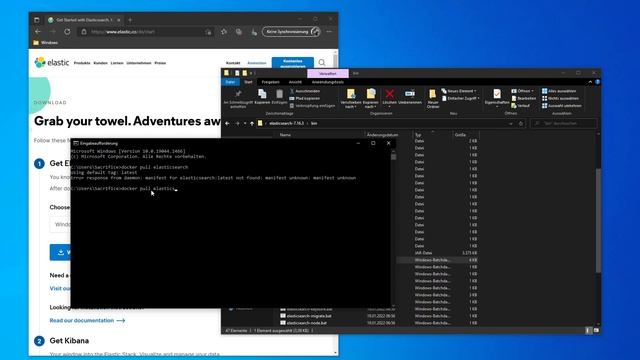Switch Explorer to large icons view

[596, 330]
